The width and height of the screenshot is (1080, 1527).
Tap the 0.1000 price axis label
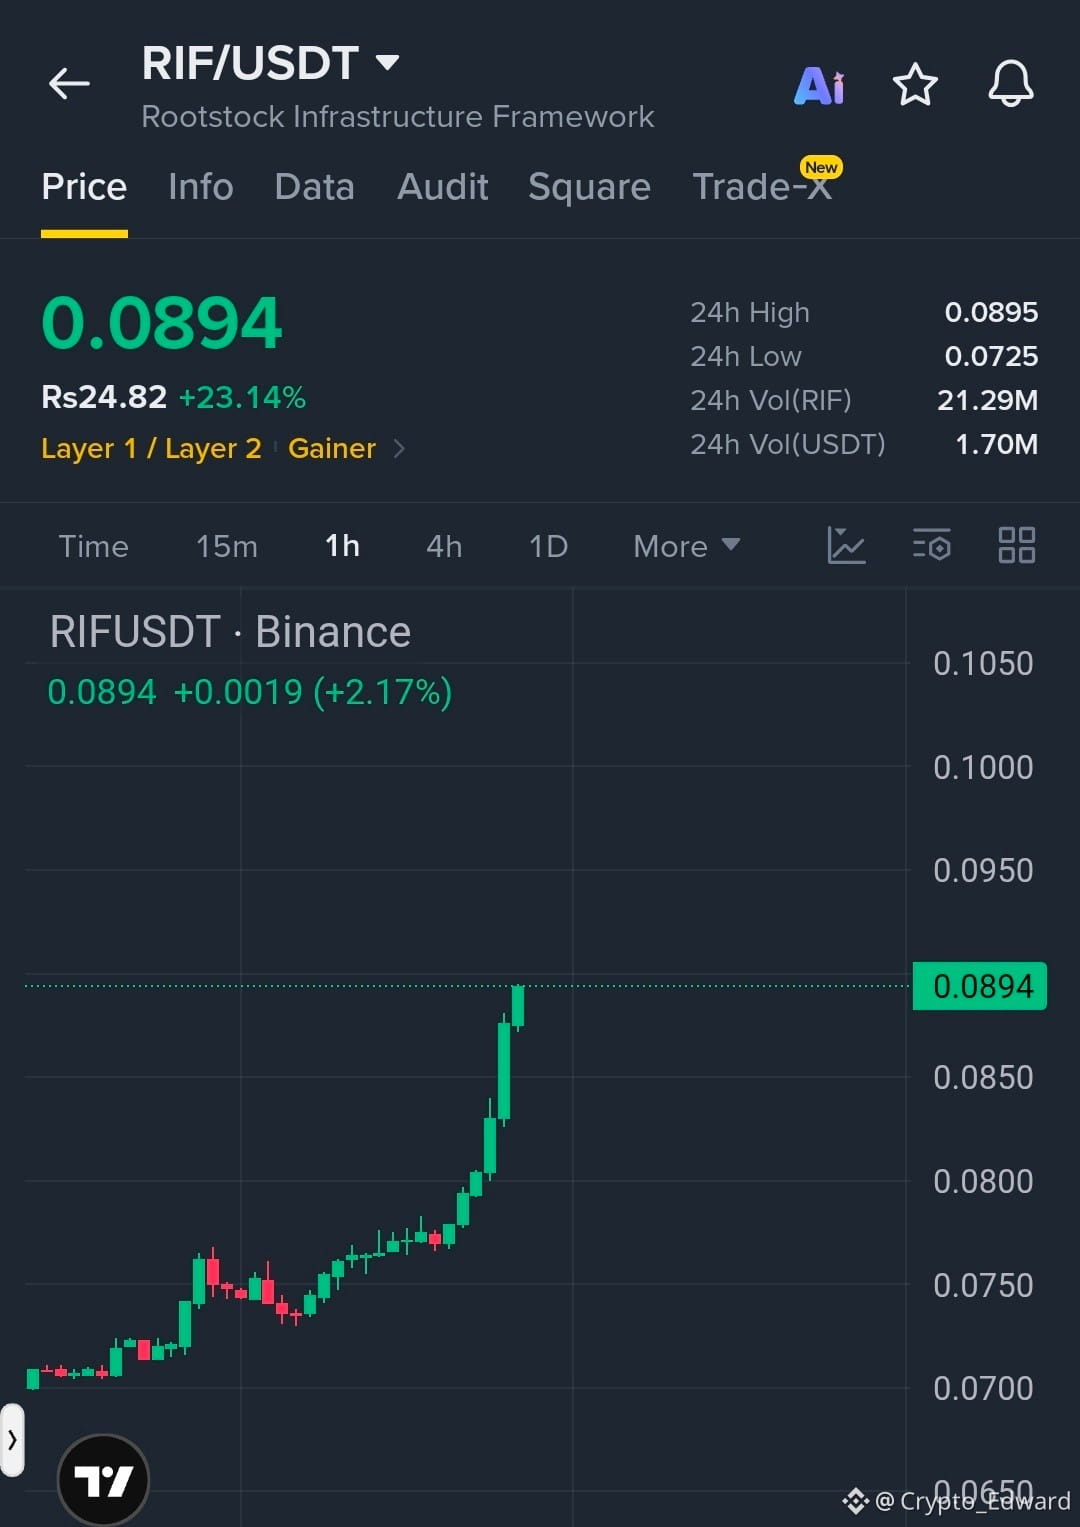coord(983,767)
